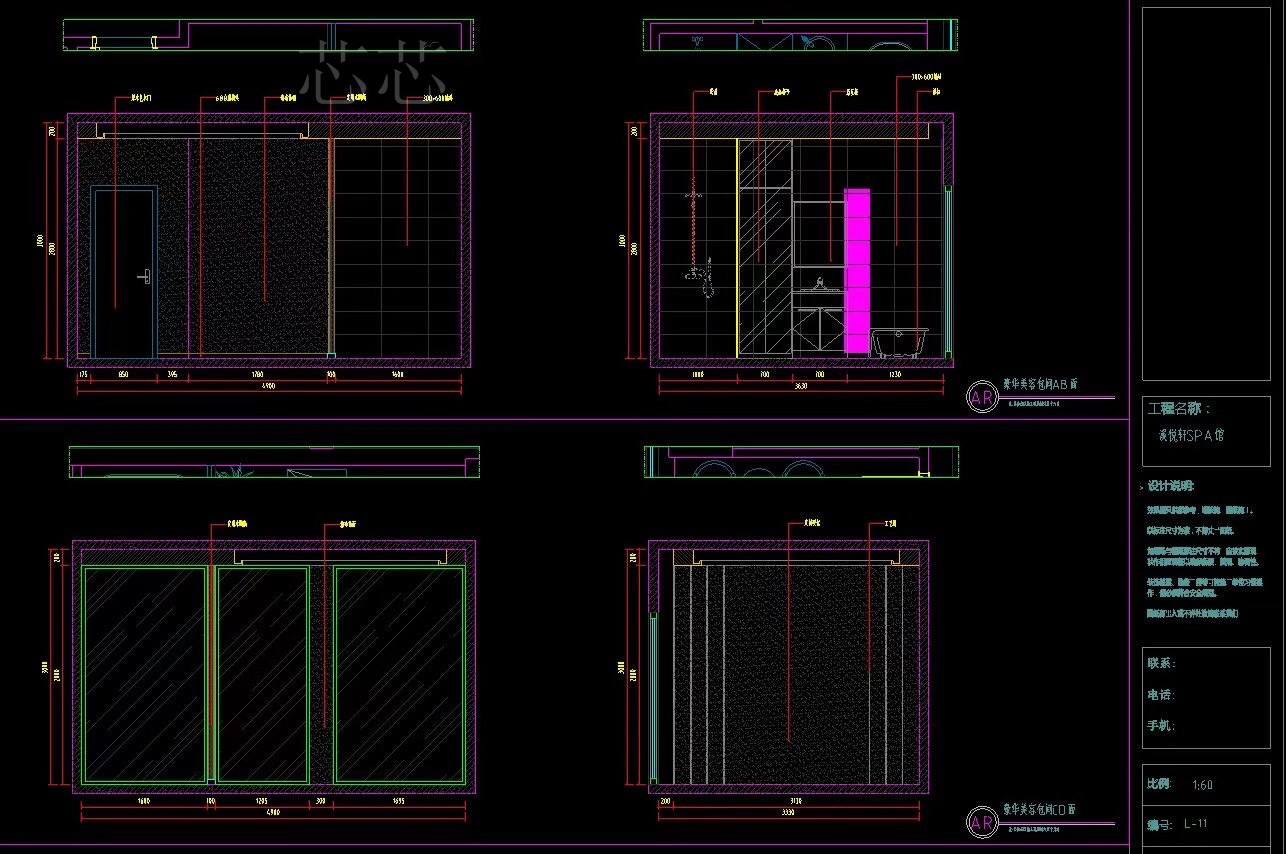1286x854 pixels.
Task: Click the rightmost green glass panel
Action: 399,674
